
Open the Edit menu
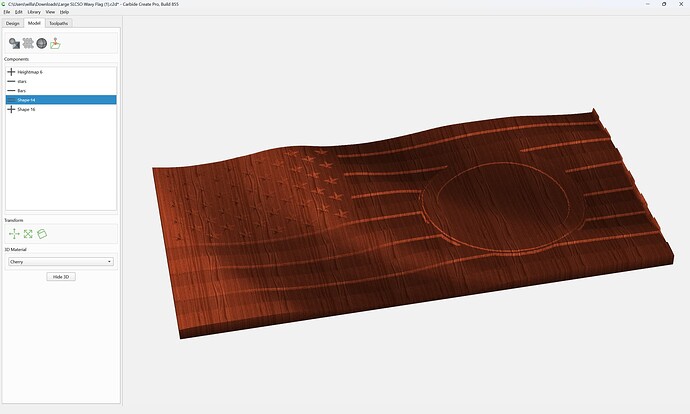pos(18,12)
